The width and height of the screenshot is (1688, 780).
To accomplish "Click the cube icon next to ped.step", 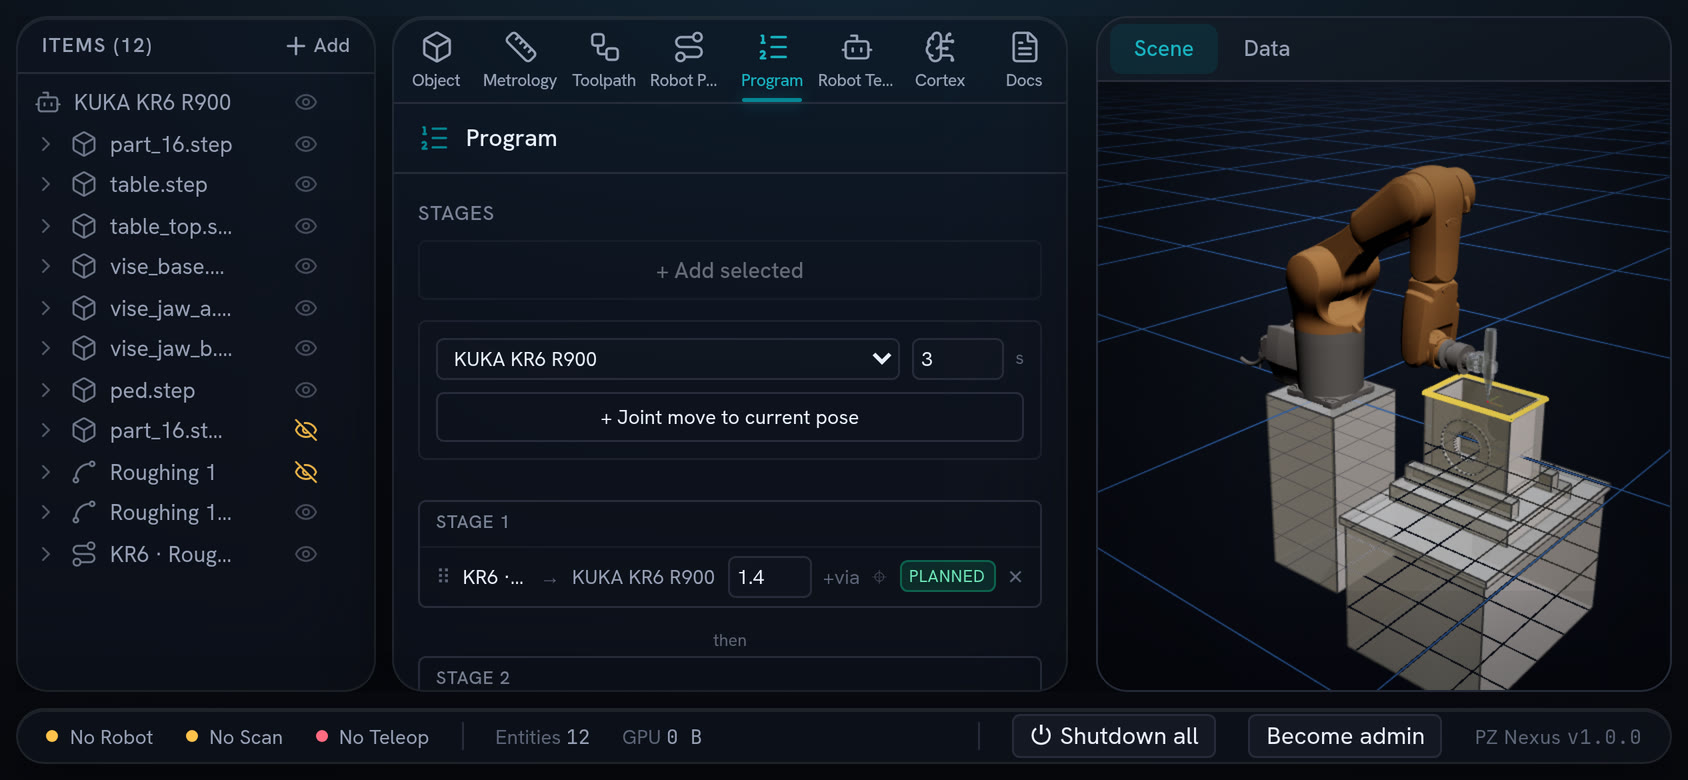I will (84, 390).
